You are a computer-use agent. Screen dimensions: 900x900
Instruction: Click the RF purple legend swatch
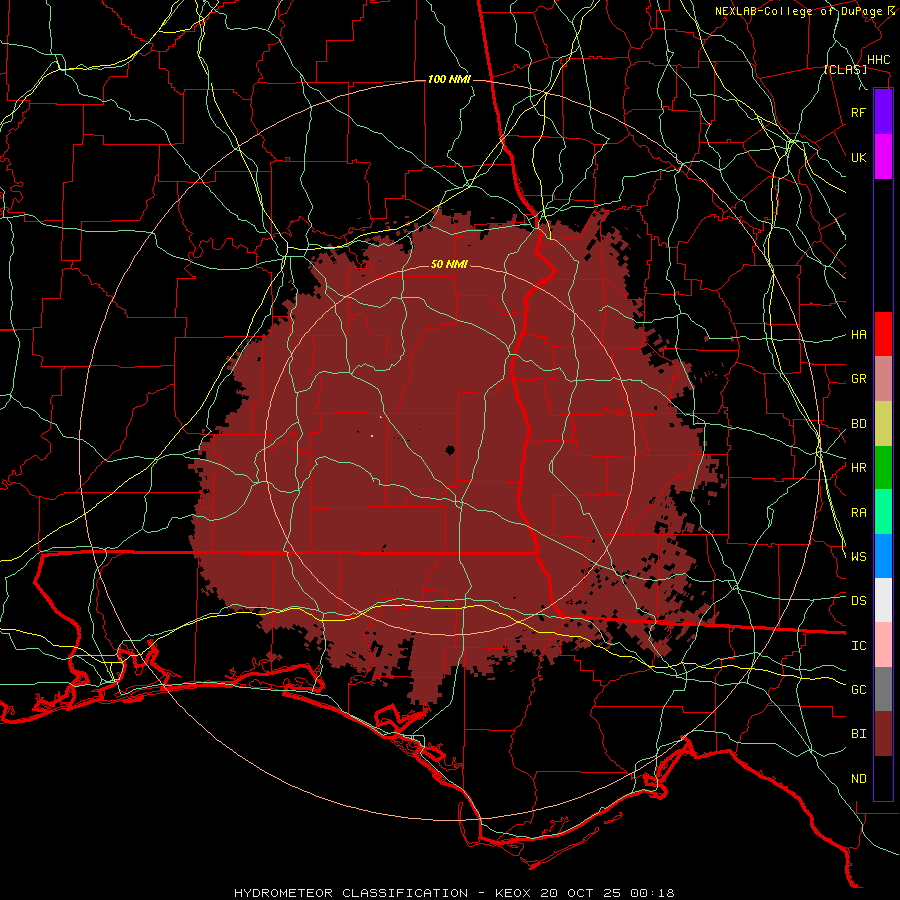coord(883,112)
